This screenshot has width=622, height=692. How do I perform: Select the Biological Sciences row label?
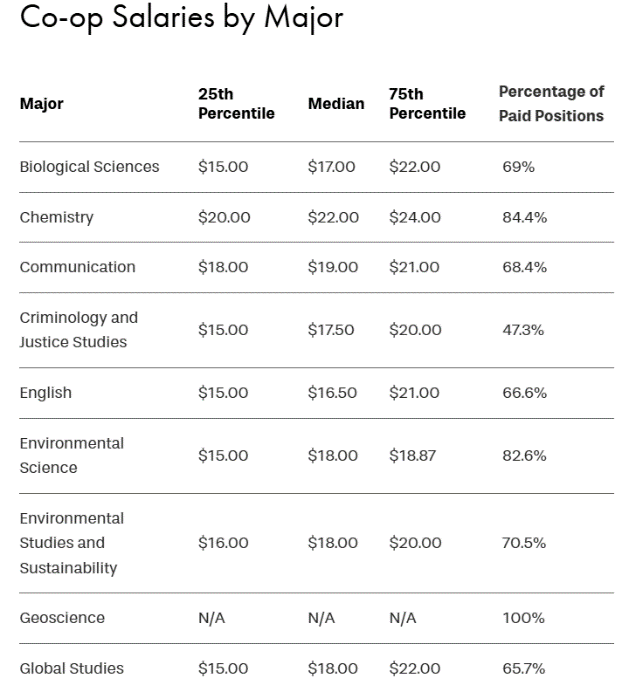tap(89, 167)
